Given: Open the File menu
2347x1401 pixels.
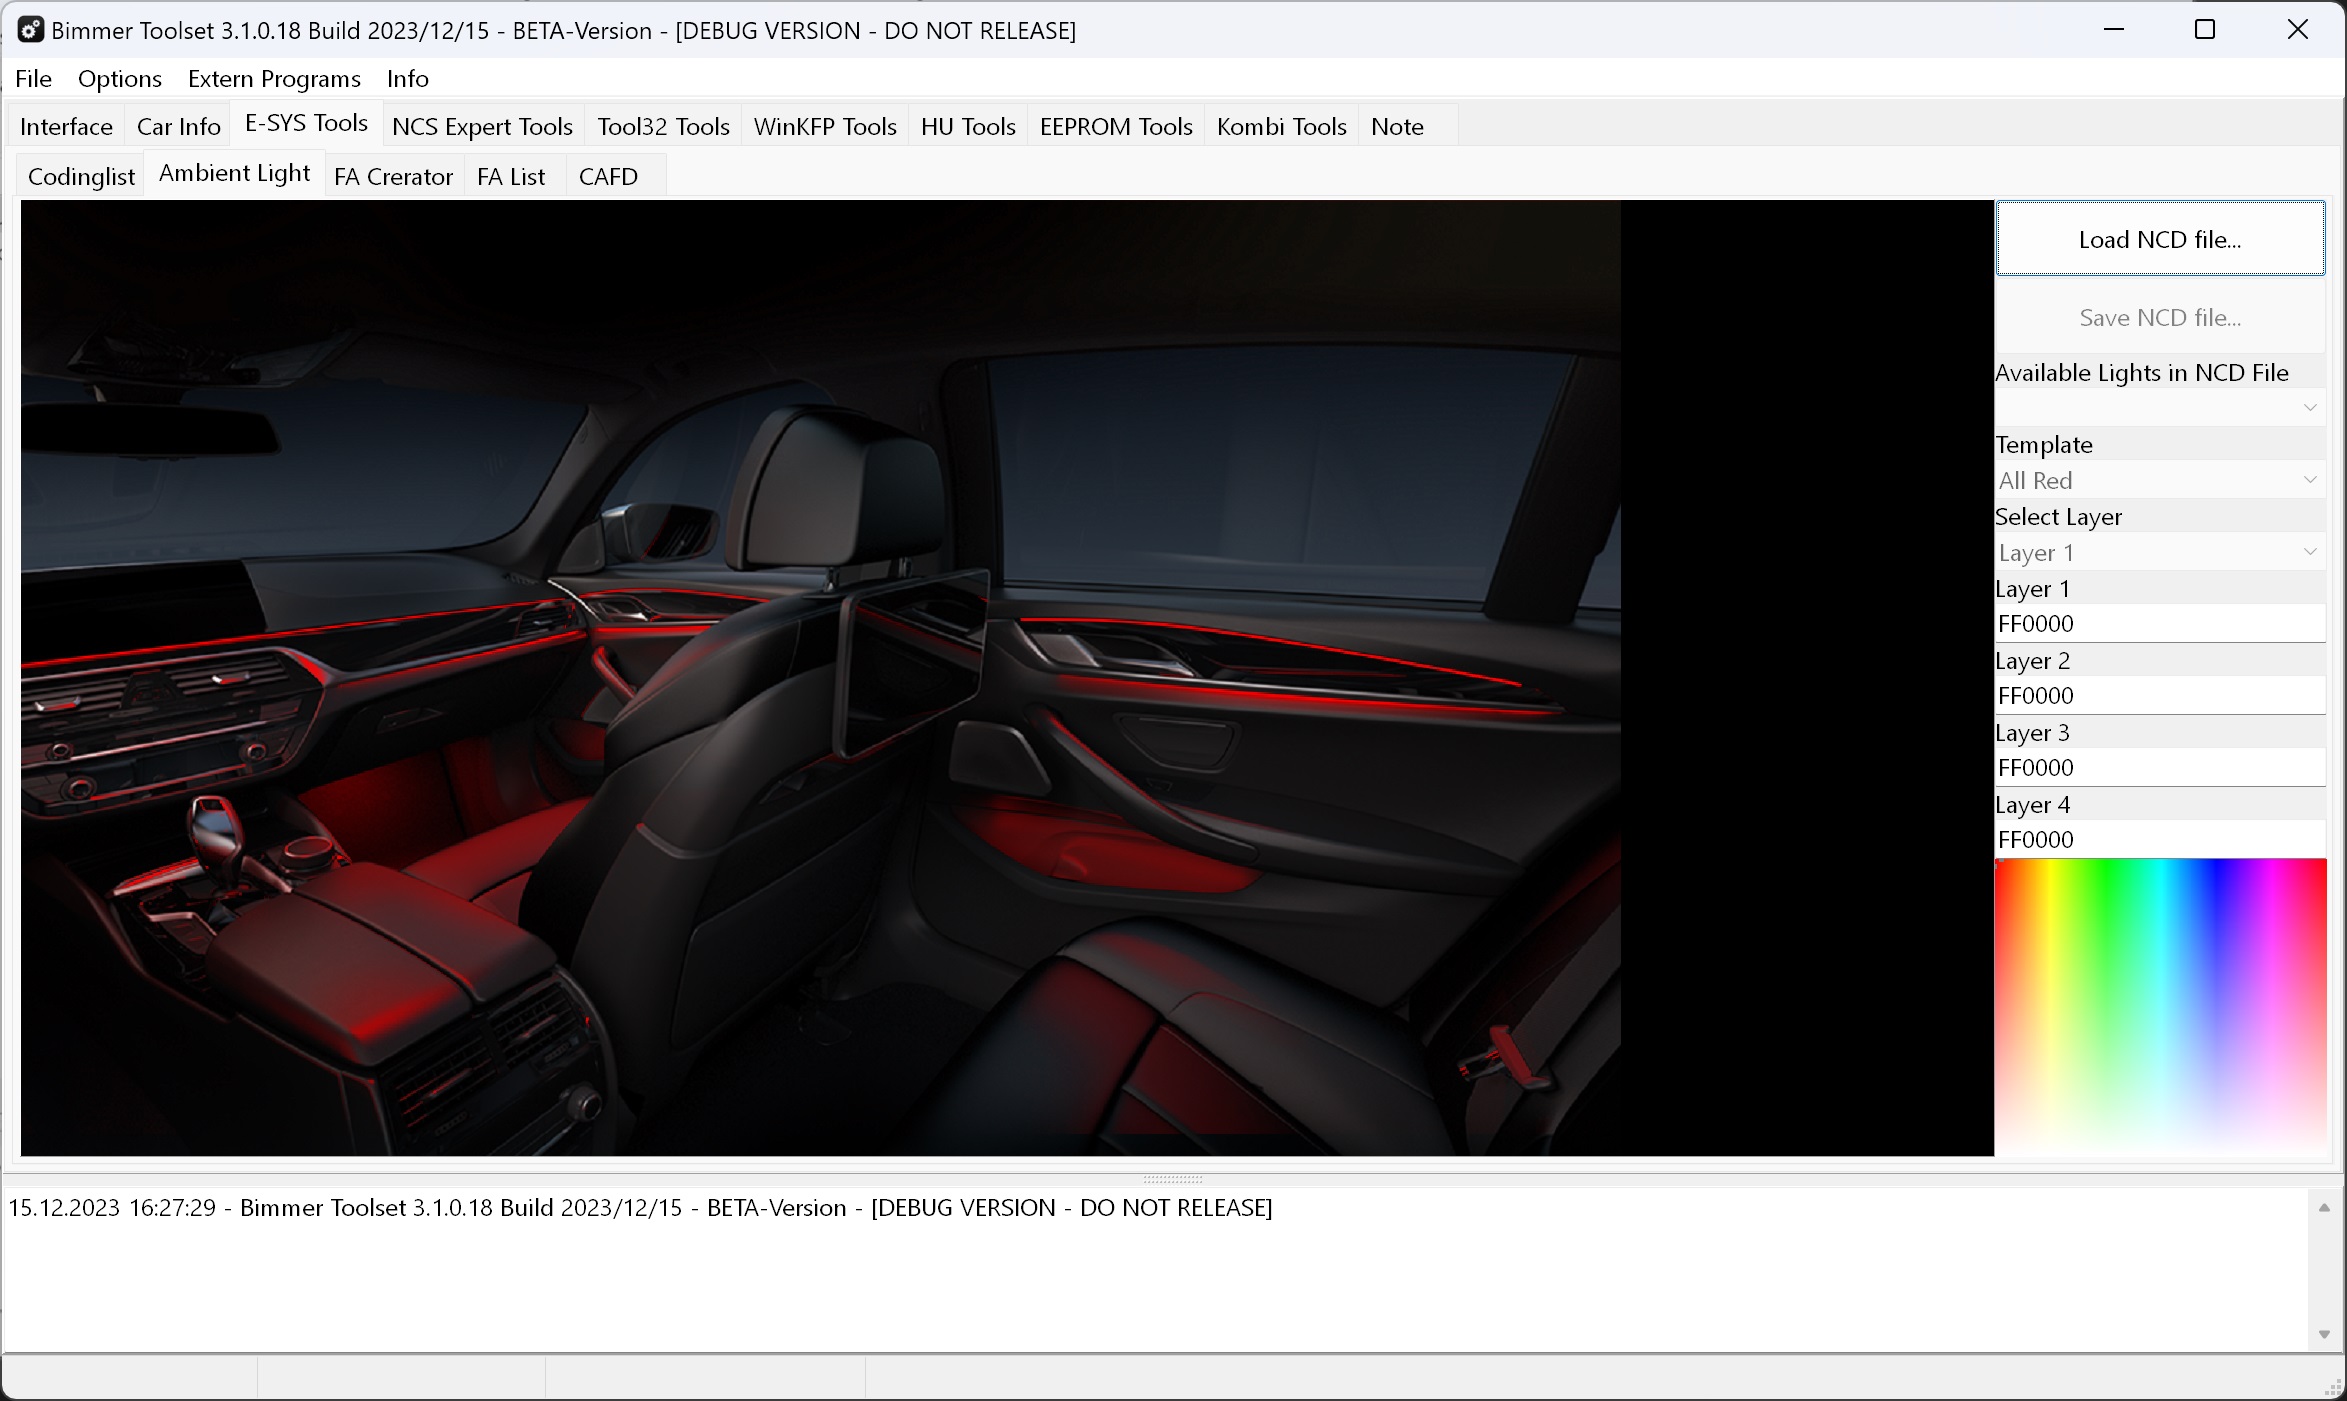Looking at the screenshot, I should click(34, 78).
